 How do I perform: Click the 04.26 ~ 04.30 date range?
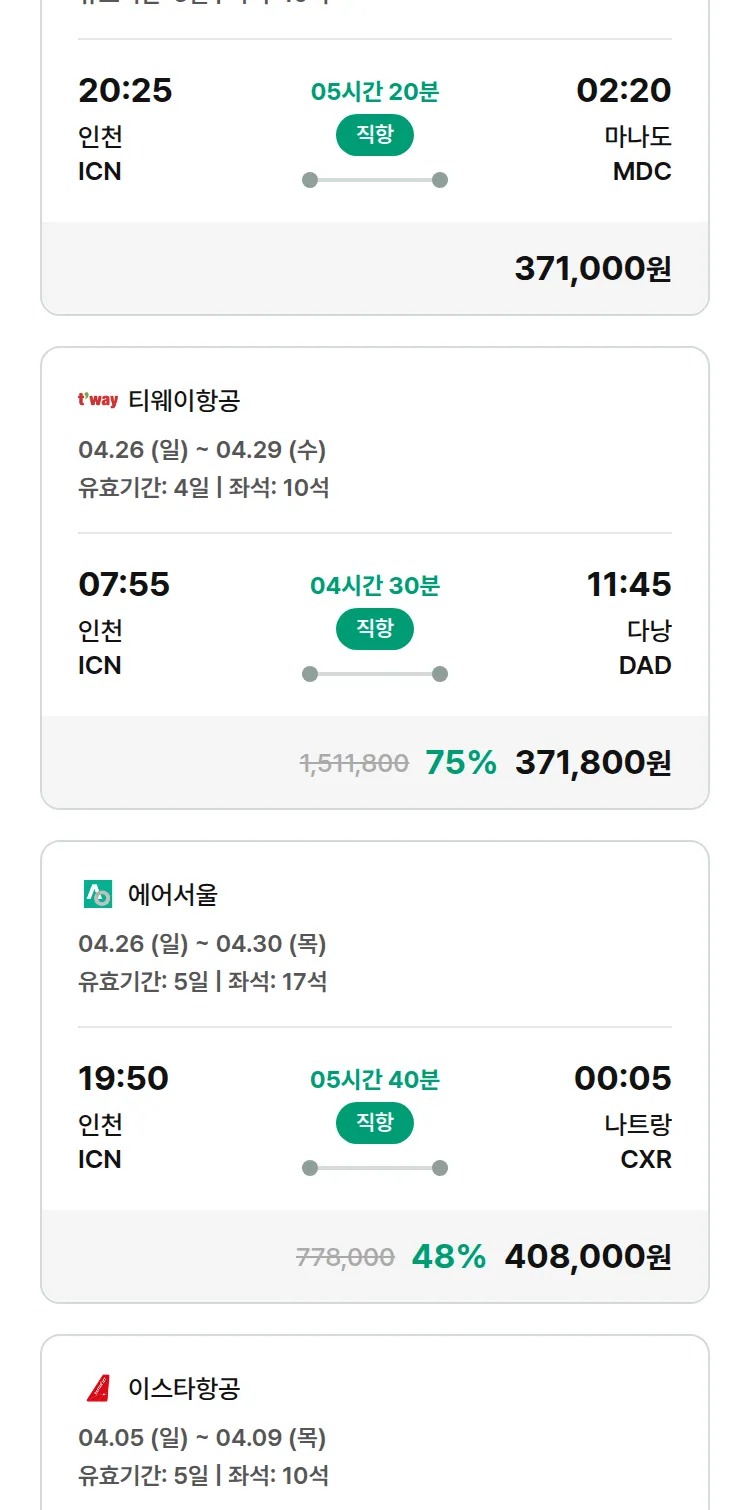tap(202, 944)
